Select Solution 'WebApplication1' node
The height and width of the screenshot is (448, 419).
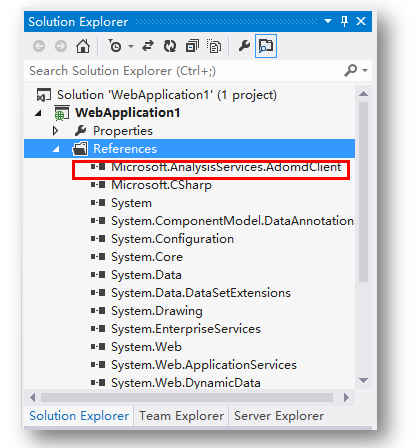pyautogui.click(x=167, y=95)
